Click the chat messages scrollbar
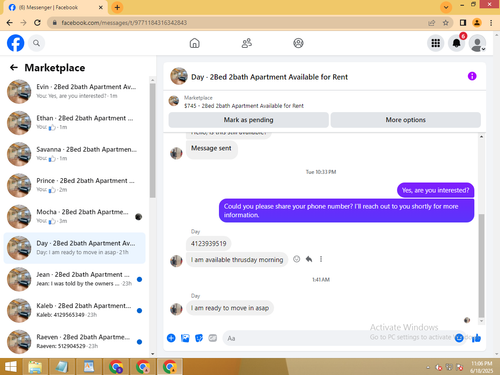 pos(481,265)
